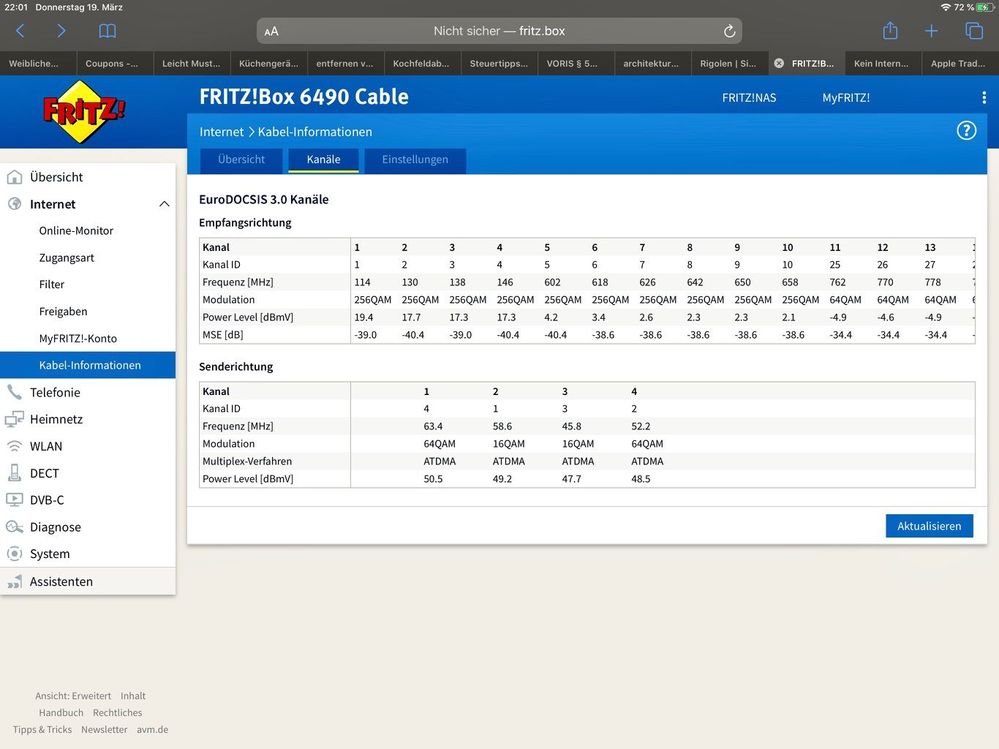
Task: Open help with the question mark icon
Action: [x=967, y=131]
